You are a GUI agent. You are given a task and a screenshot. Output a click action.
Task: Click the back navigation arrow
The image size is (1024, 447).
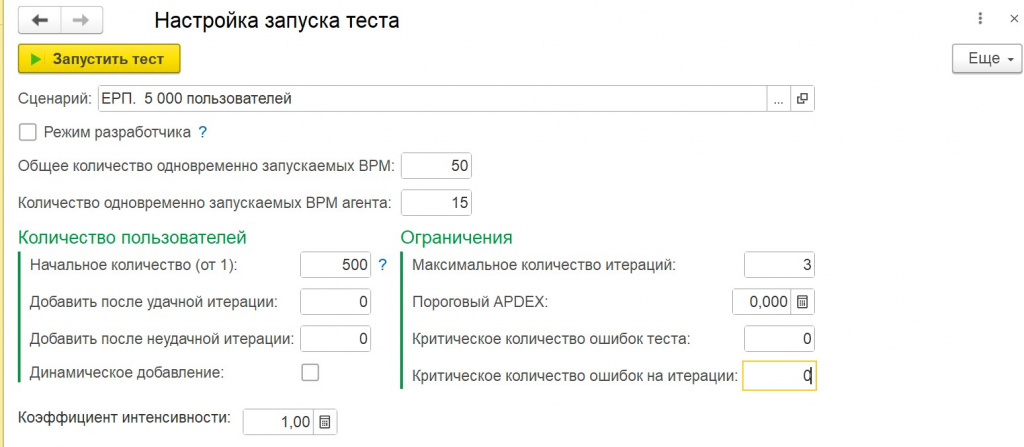[40, 20]
